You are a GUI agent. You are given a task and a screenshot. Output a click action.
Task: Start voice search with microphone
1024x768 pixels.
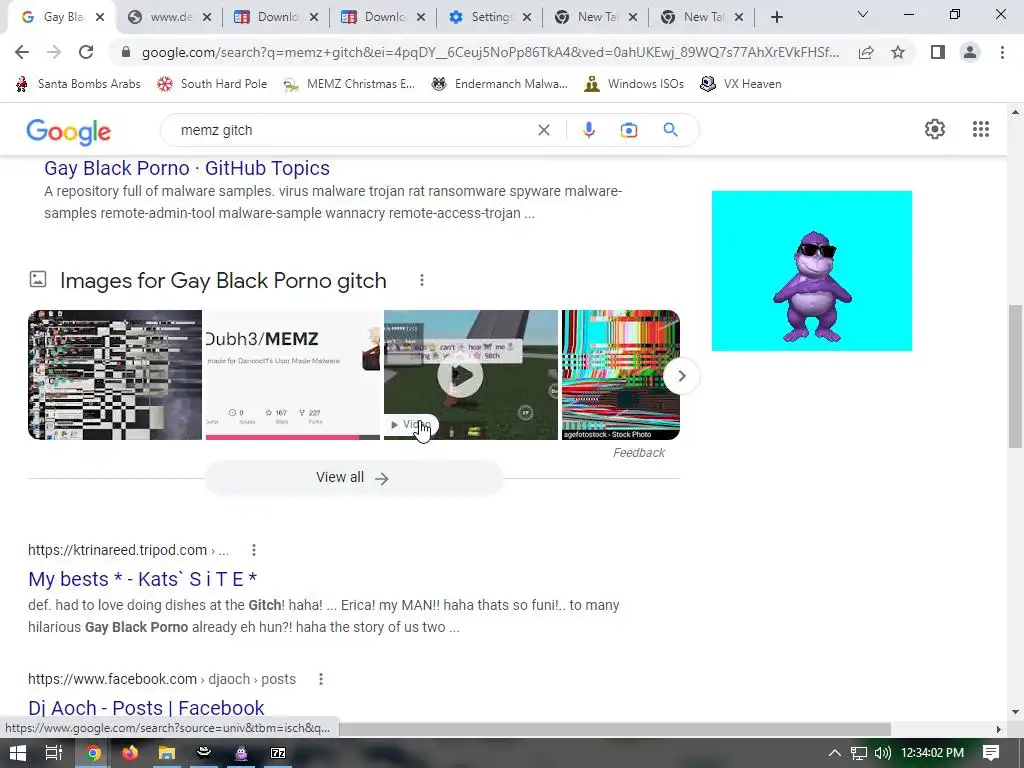point(588,130)
